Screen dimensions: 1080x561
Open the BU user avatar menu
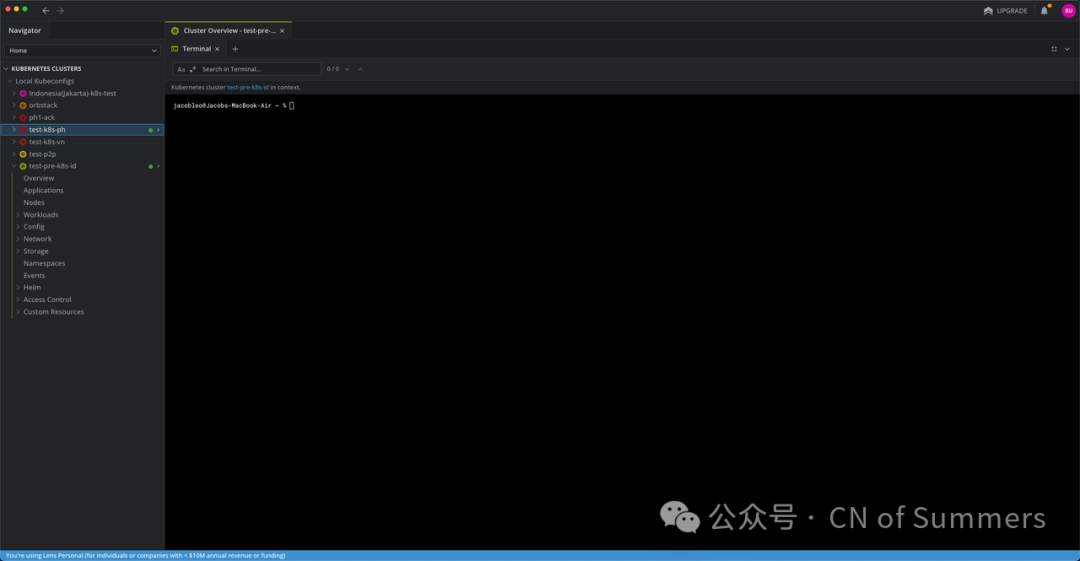click(x=1068, y=10)
